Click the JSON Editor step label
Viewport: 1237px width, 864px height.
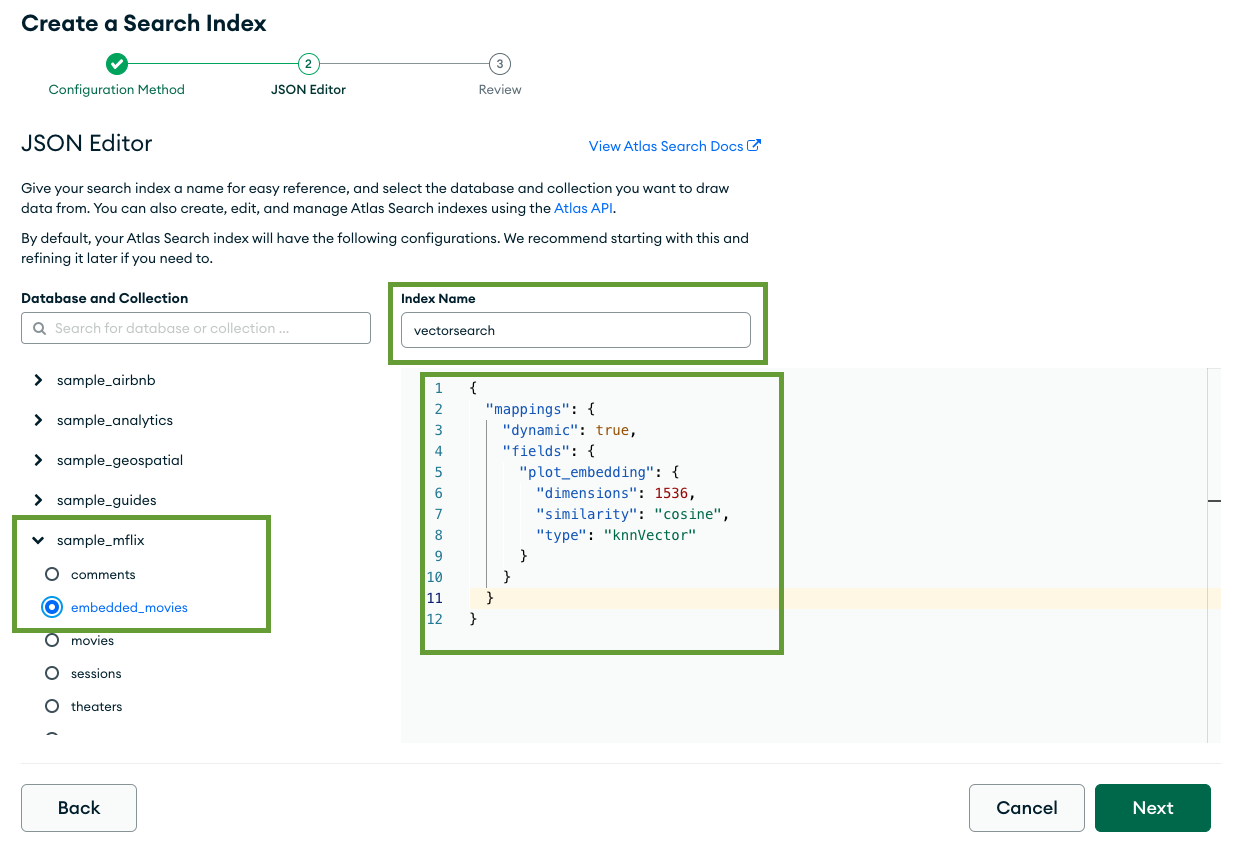(308, 89)
